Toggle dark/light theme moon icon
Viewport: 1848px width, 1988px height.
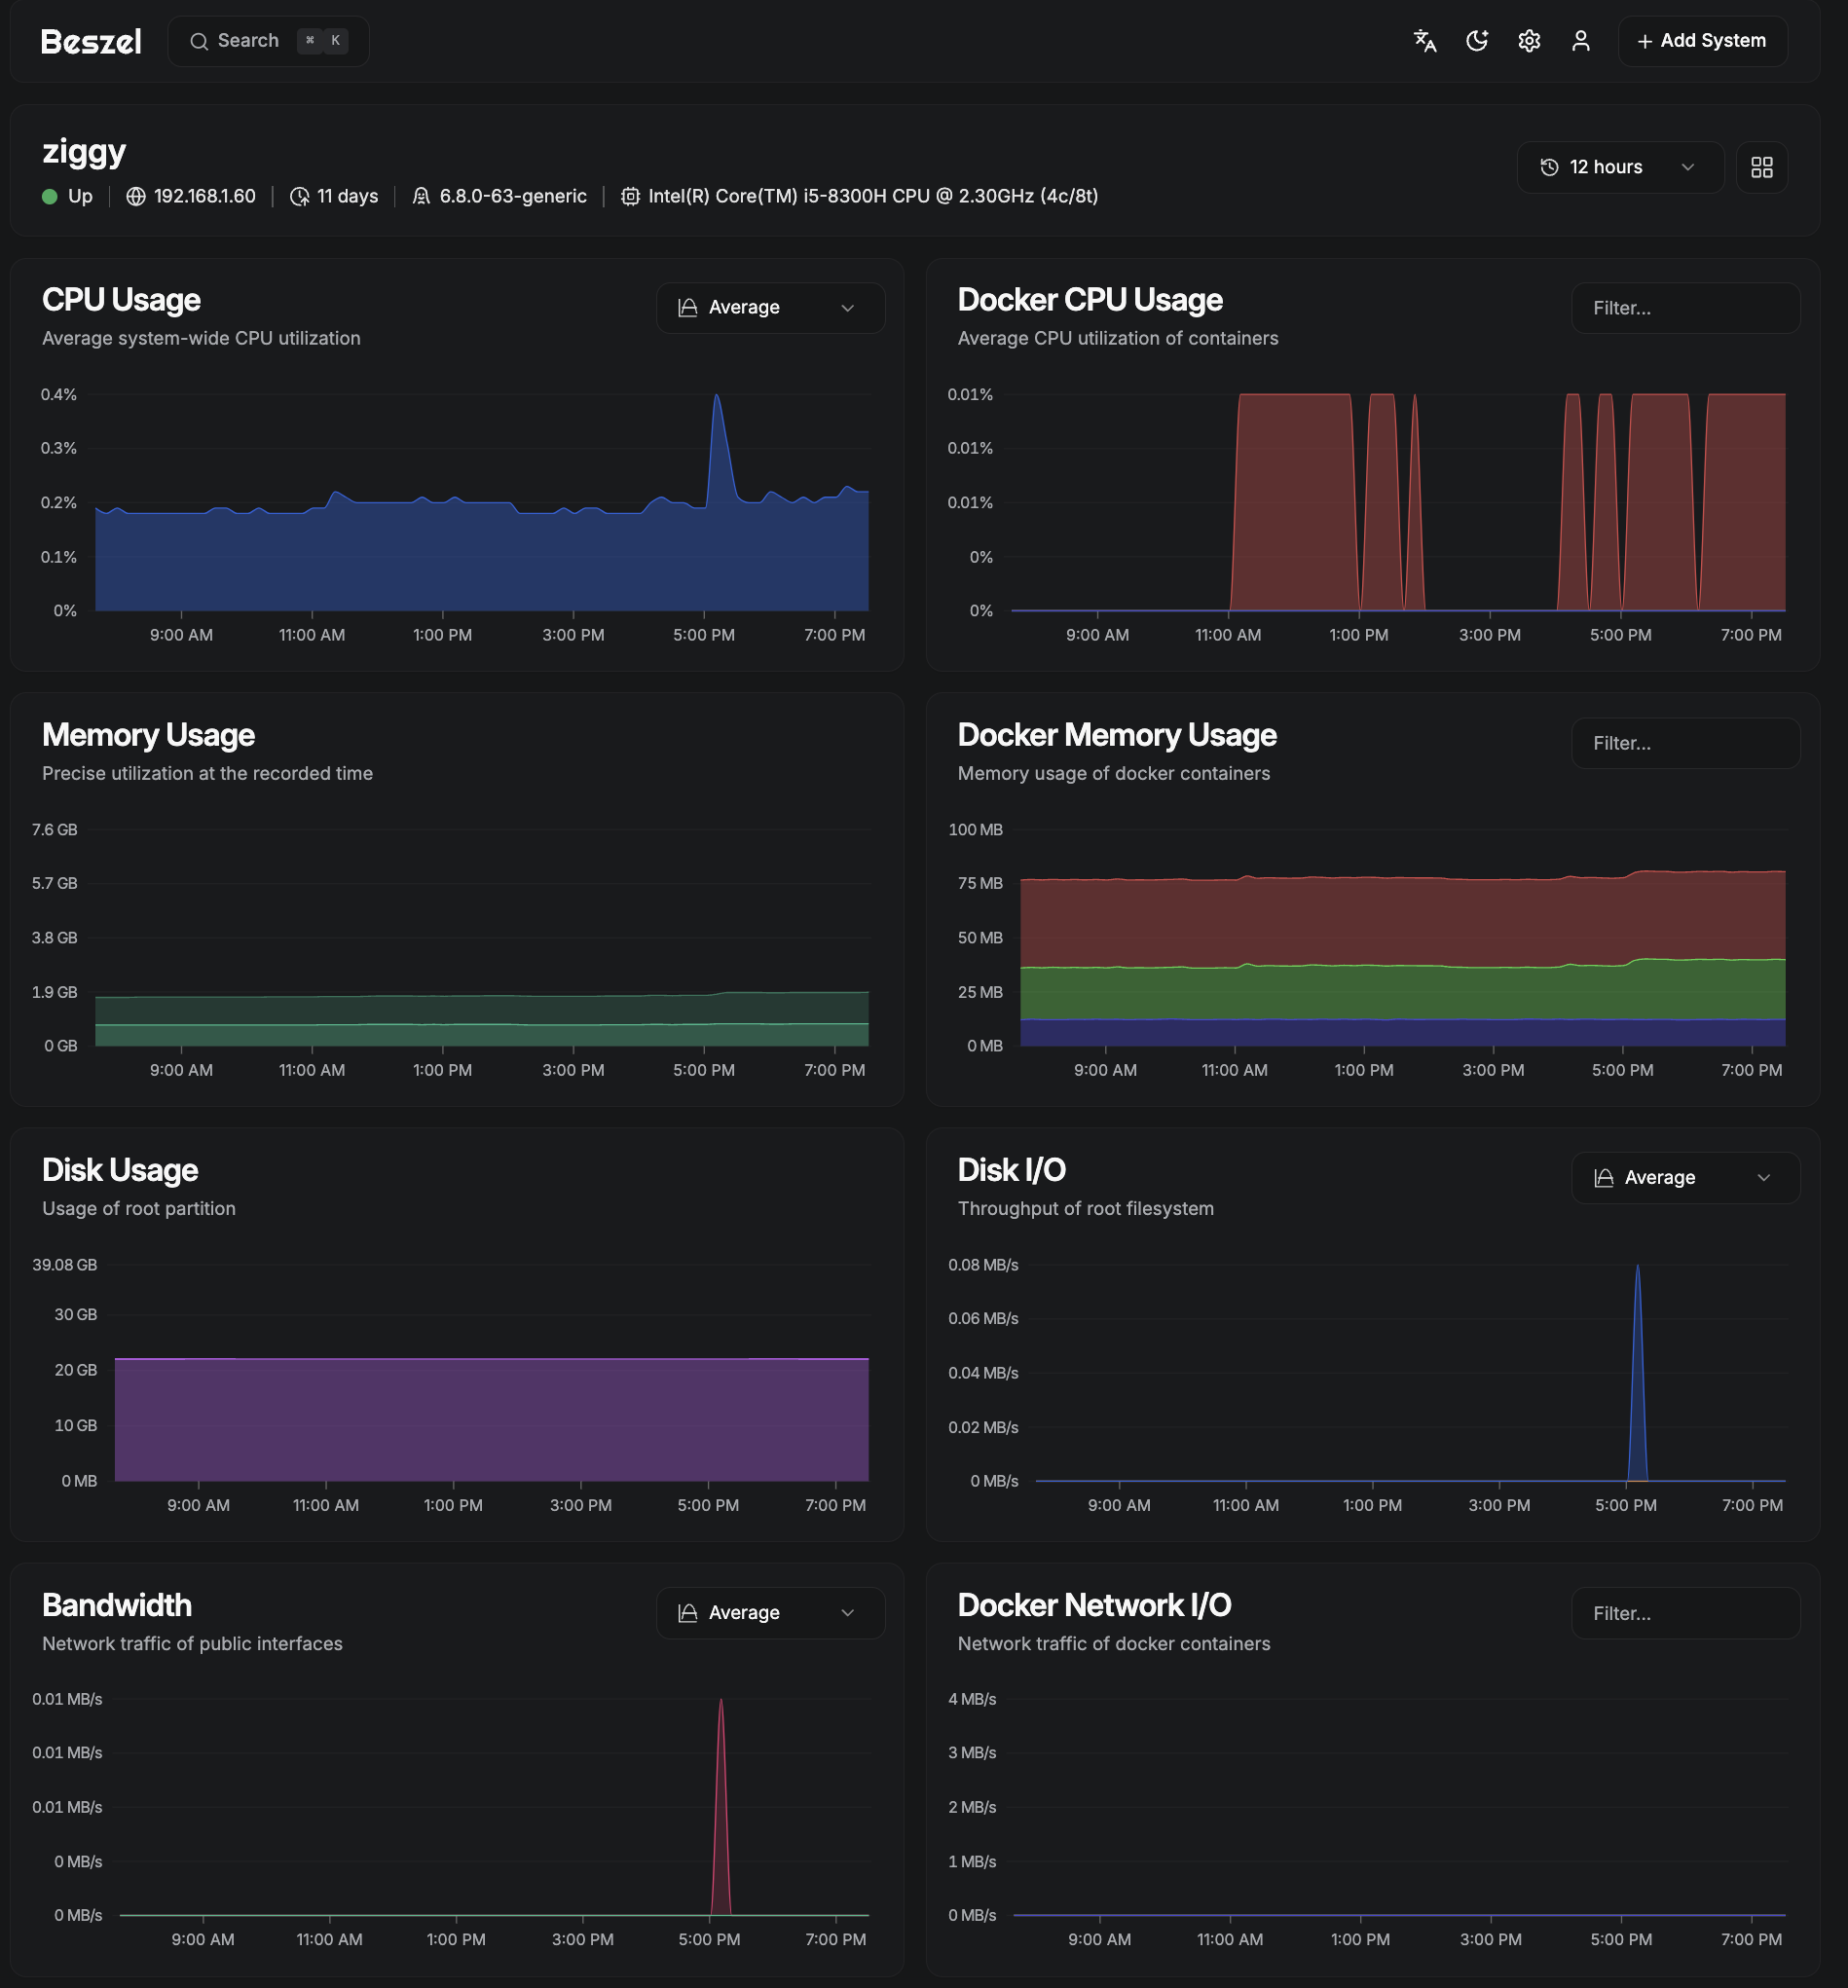(x=1476, y=41)
